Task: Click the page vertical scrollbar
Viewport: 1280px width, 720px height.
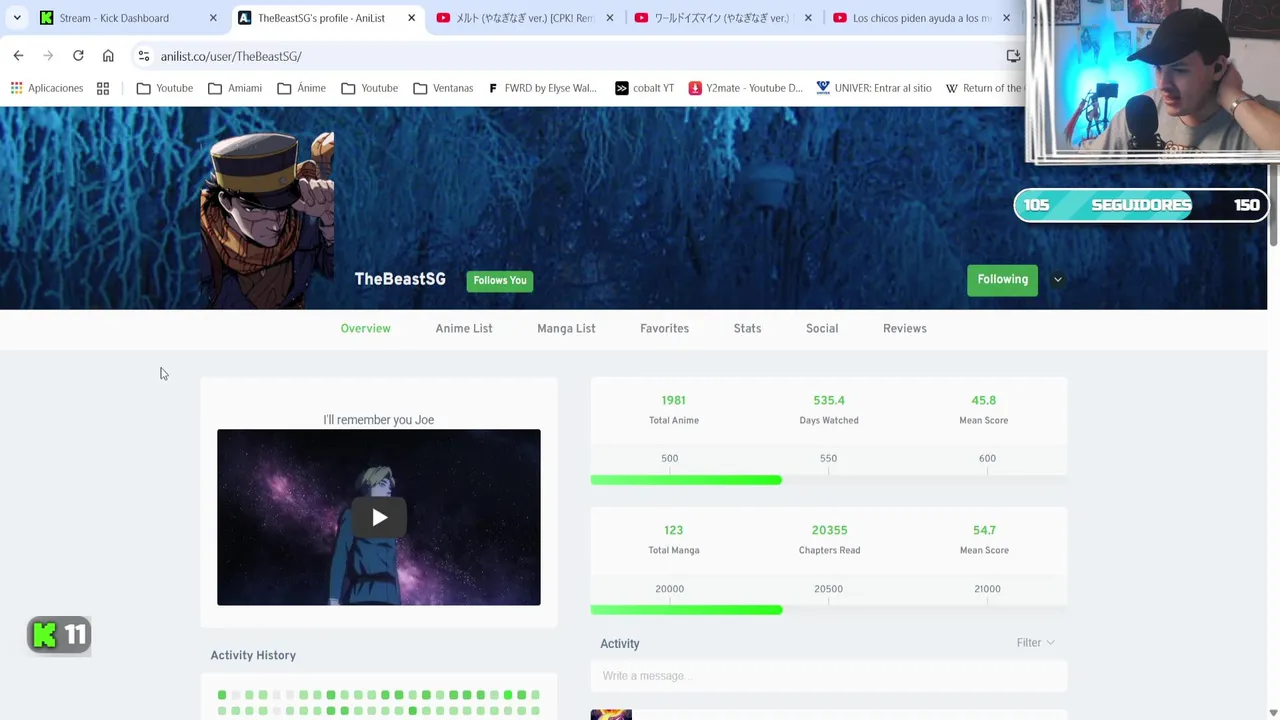Action: coord(1273,205)
